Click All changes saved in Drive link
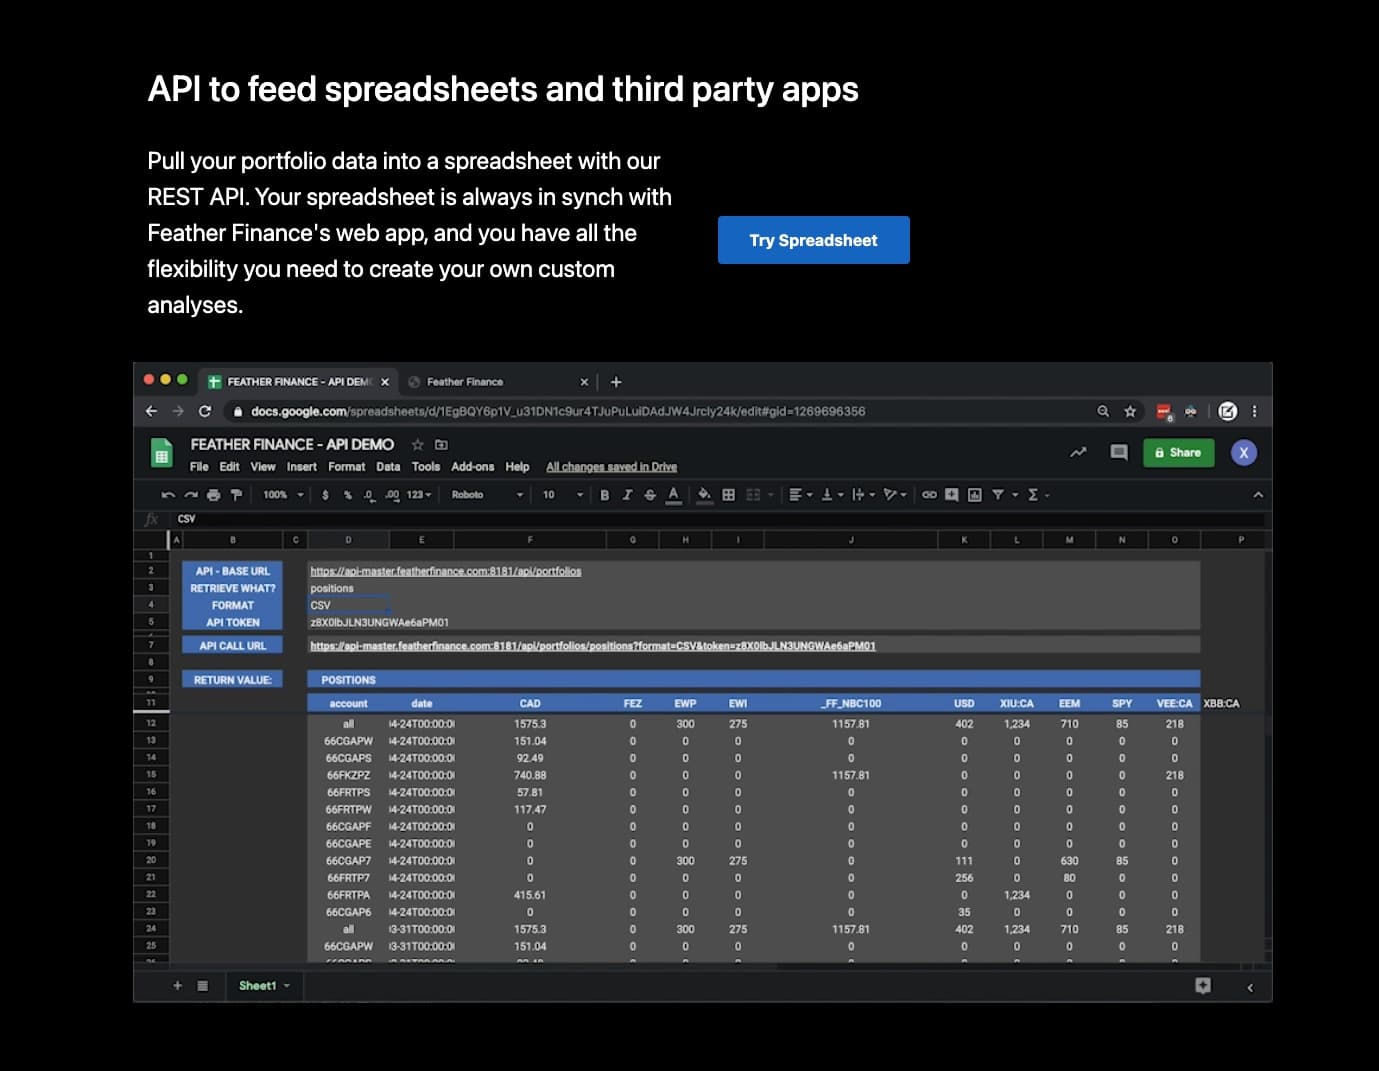This screenshot has height=1071, width=1379. (x=611, y=467)
